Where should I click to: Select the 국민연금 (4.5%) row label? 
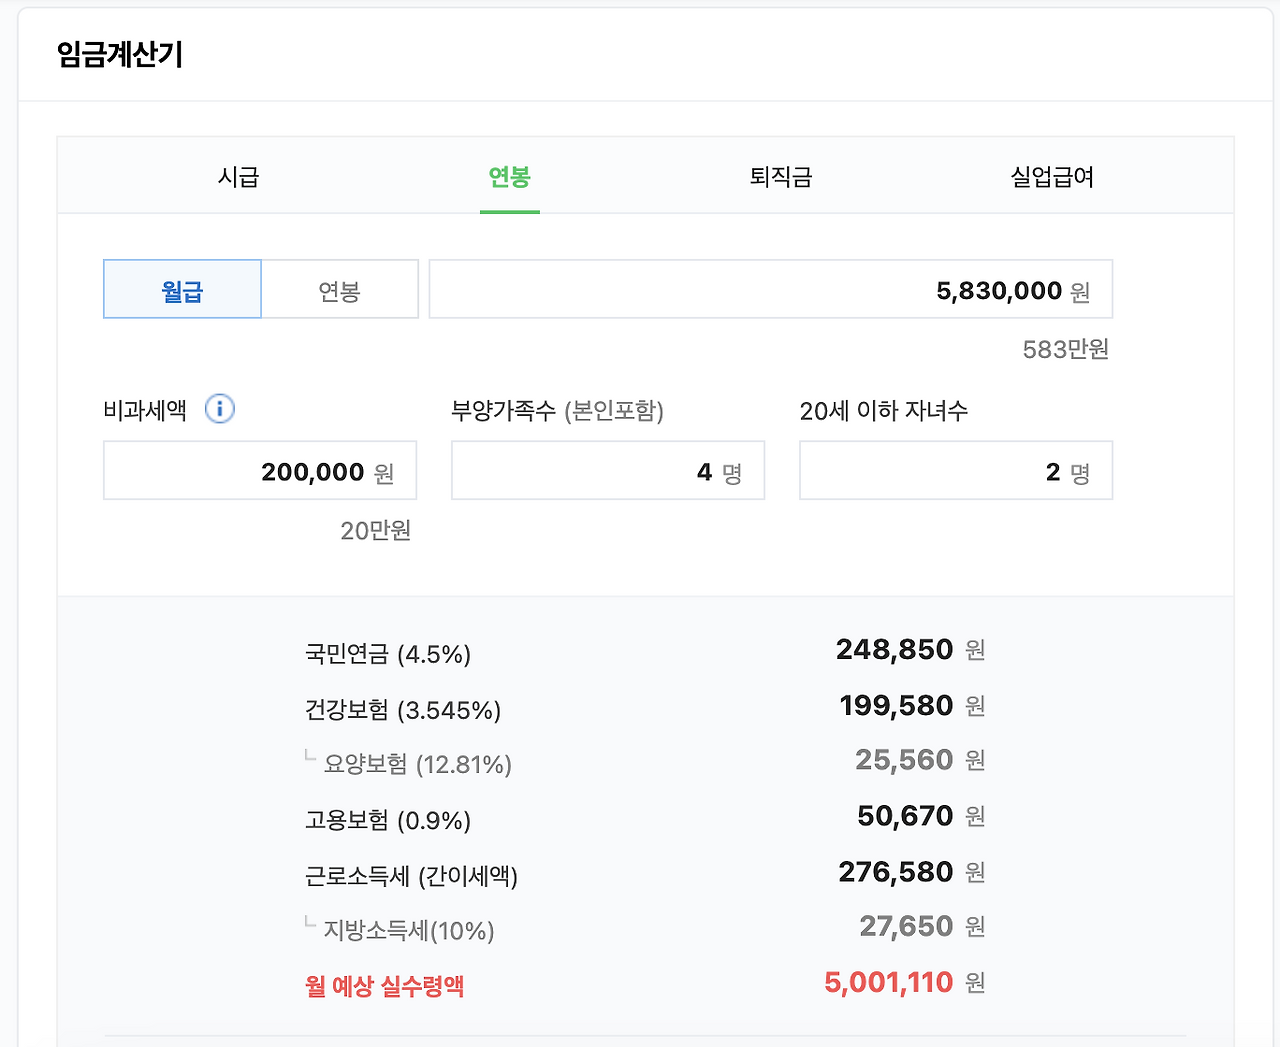388,654
